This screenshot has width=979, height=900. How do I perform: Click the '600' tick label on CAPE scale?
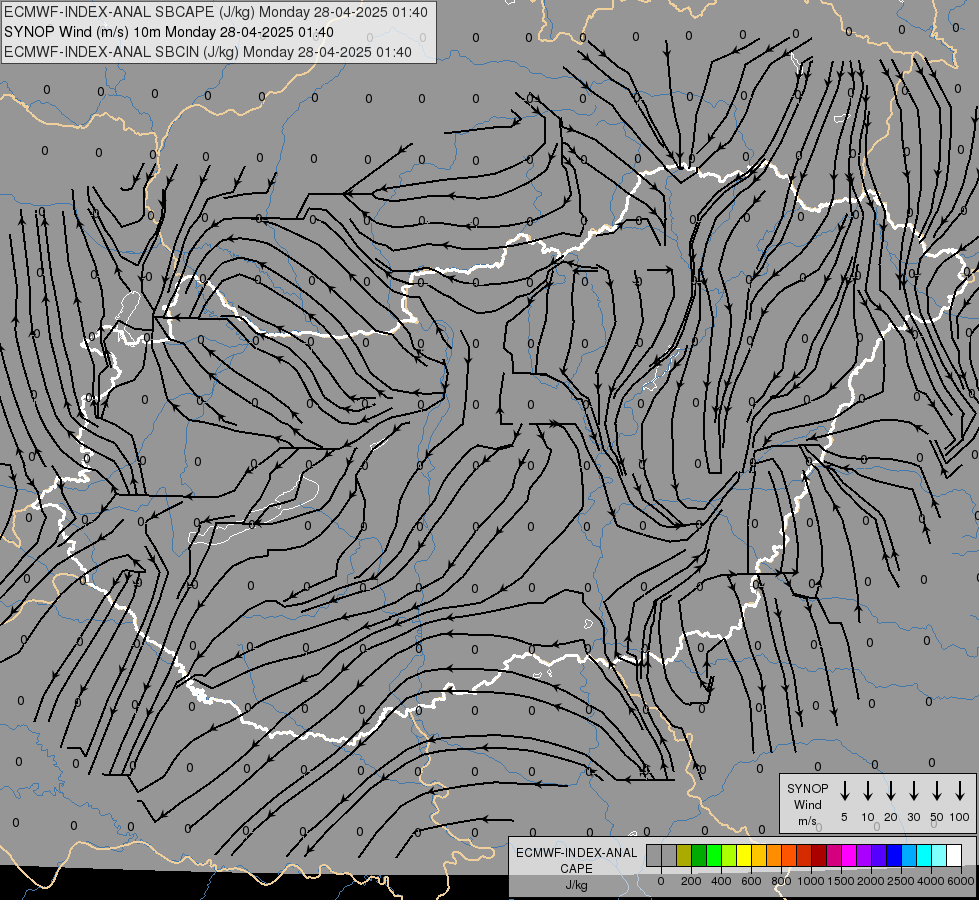(751, 881)
